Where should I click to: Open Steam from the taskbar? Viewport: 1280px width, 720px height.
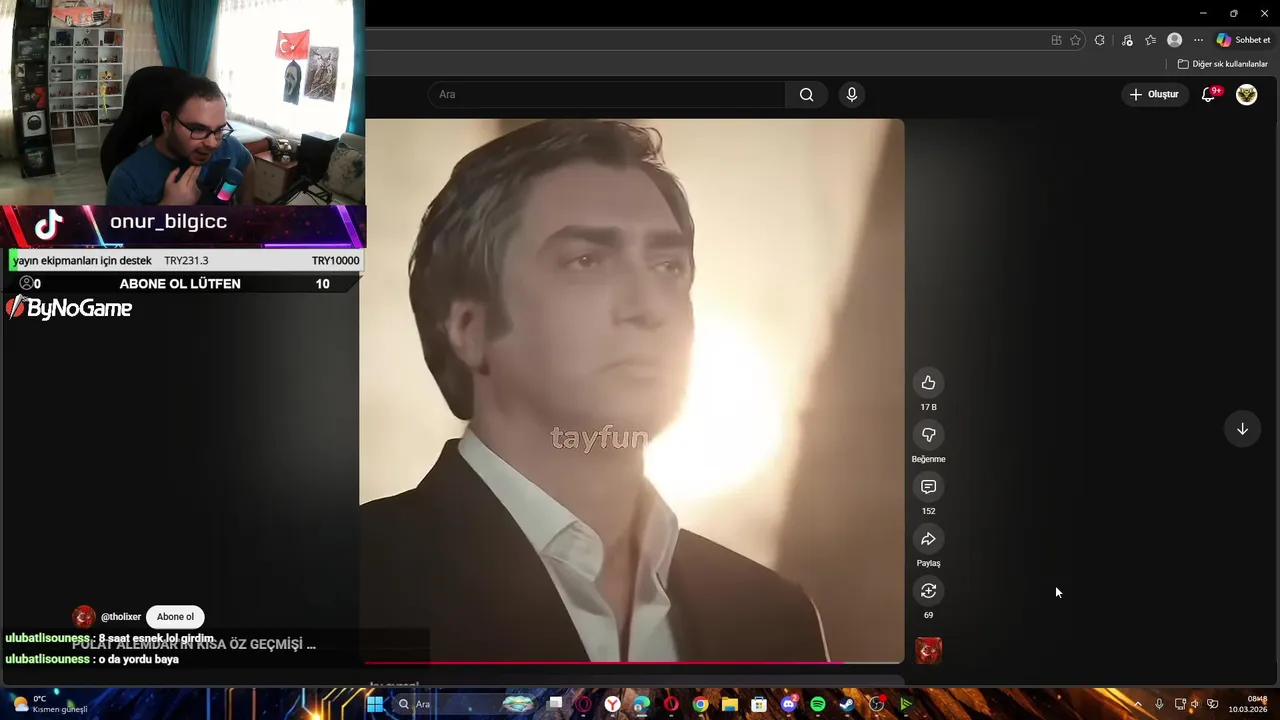[847, 704]
